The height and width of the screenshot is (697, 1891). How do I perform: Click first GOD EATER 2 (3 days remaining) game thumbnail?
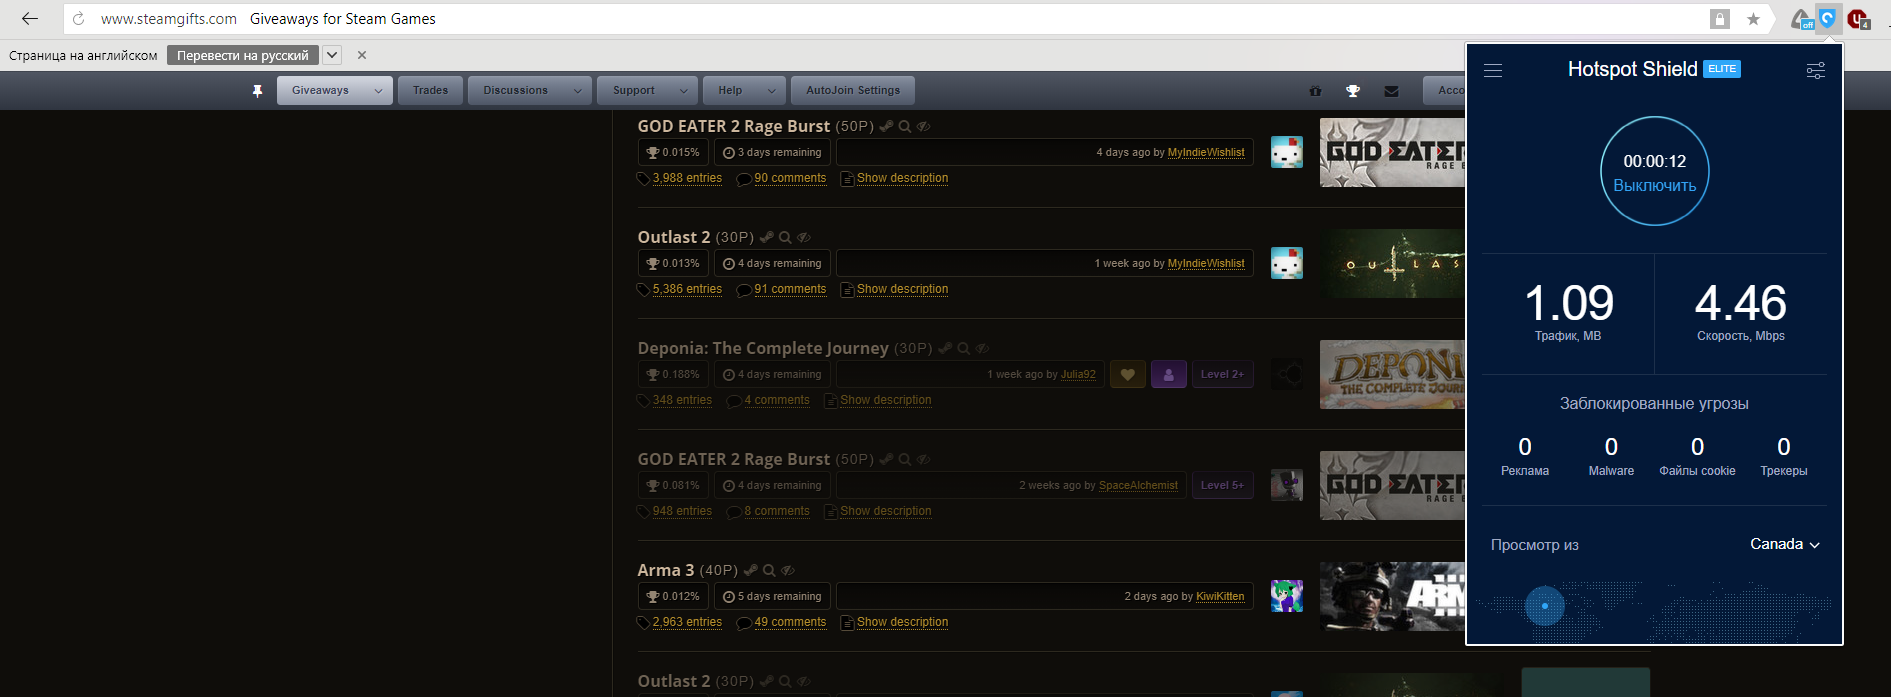point(1392,152)
